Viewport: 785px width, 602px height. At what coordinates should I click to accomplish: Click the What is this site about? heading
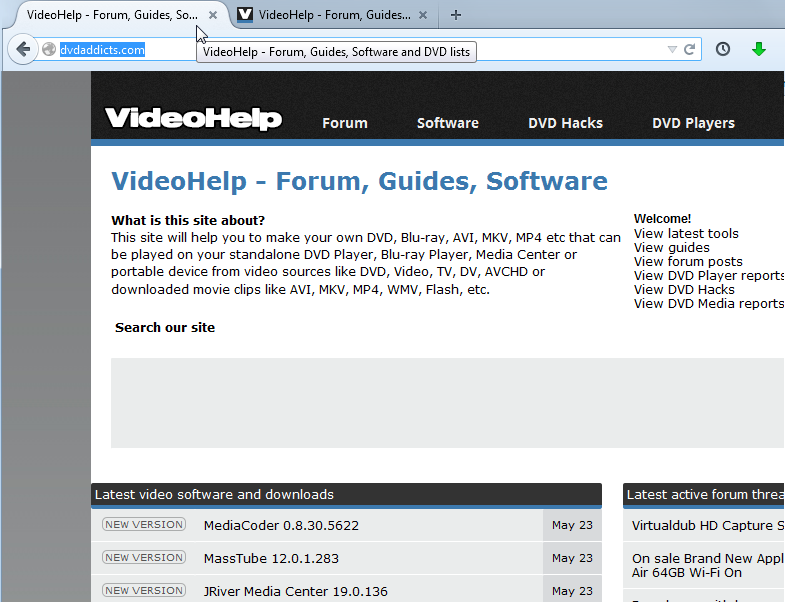pyautogui.click(x=188, y=220)
